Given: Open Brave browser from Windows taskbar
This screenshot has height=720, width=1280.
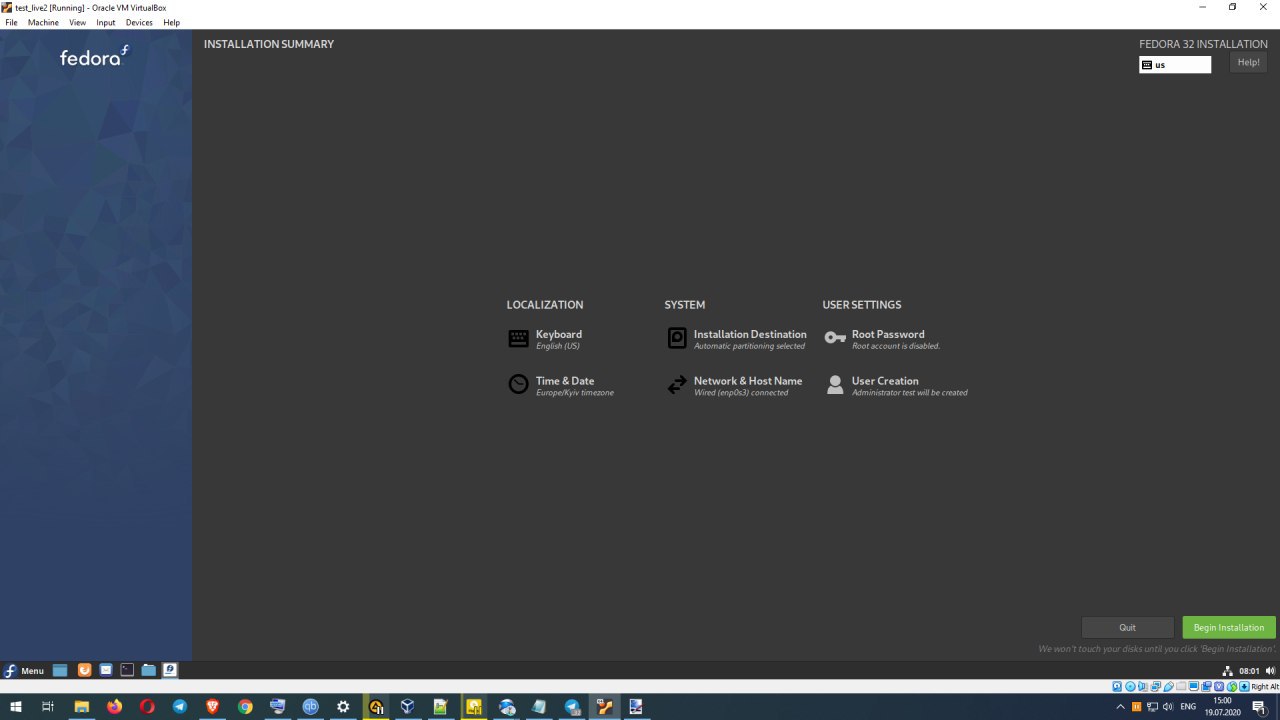Looking at the screenshot, I should (212, 707).
